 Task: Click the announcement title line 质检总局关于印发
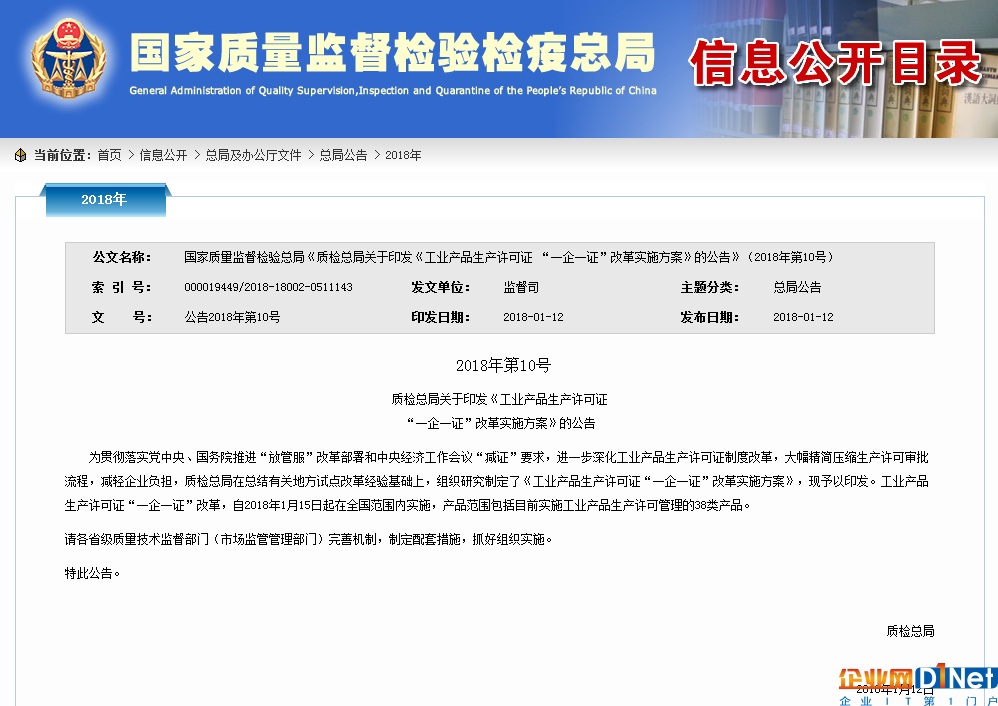point(499,399)
